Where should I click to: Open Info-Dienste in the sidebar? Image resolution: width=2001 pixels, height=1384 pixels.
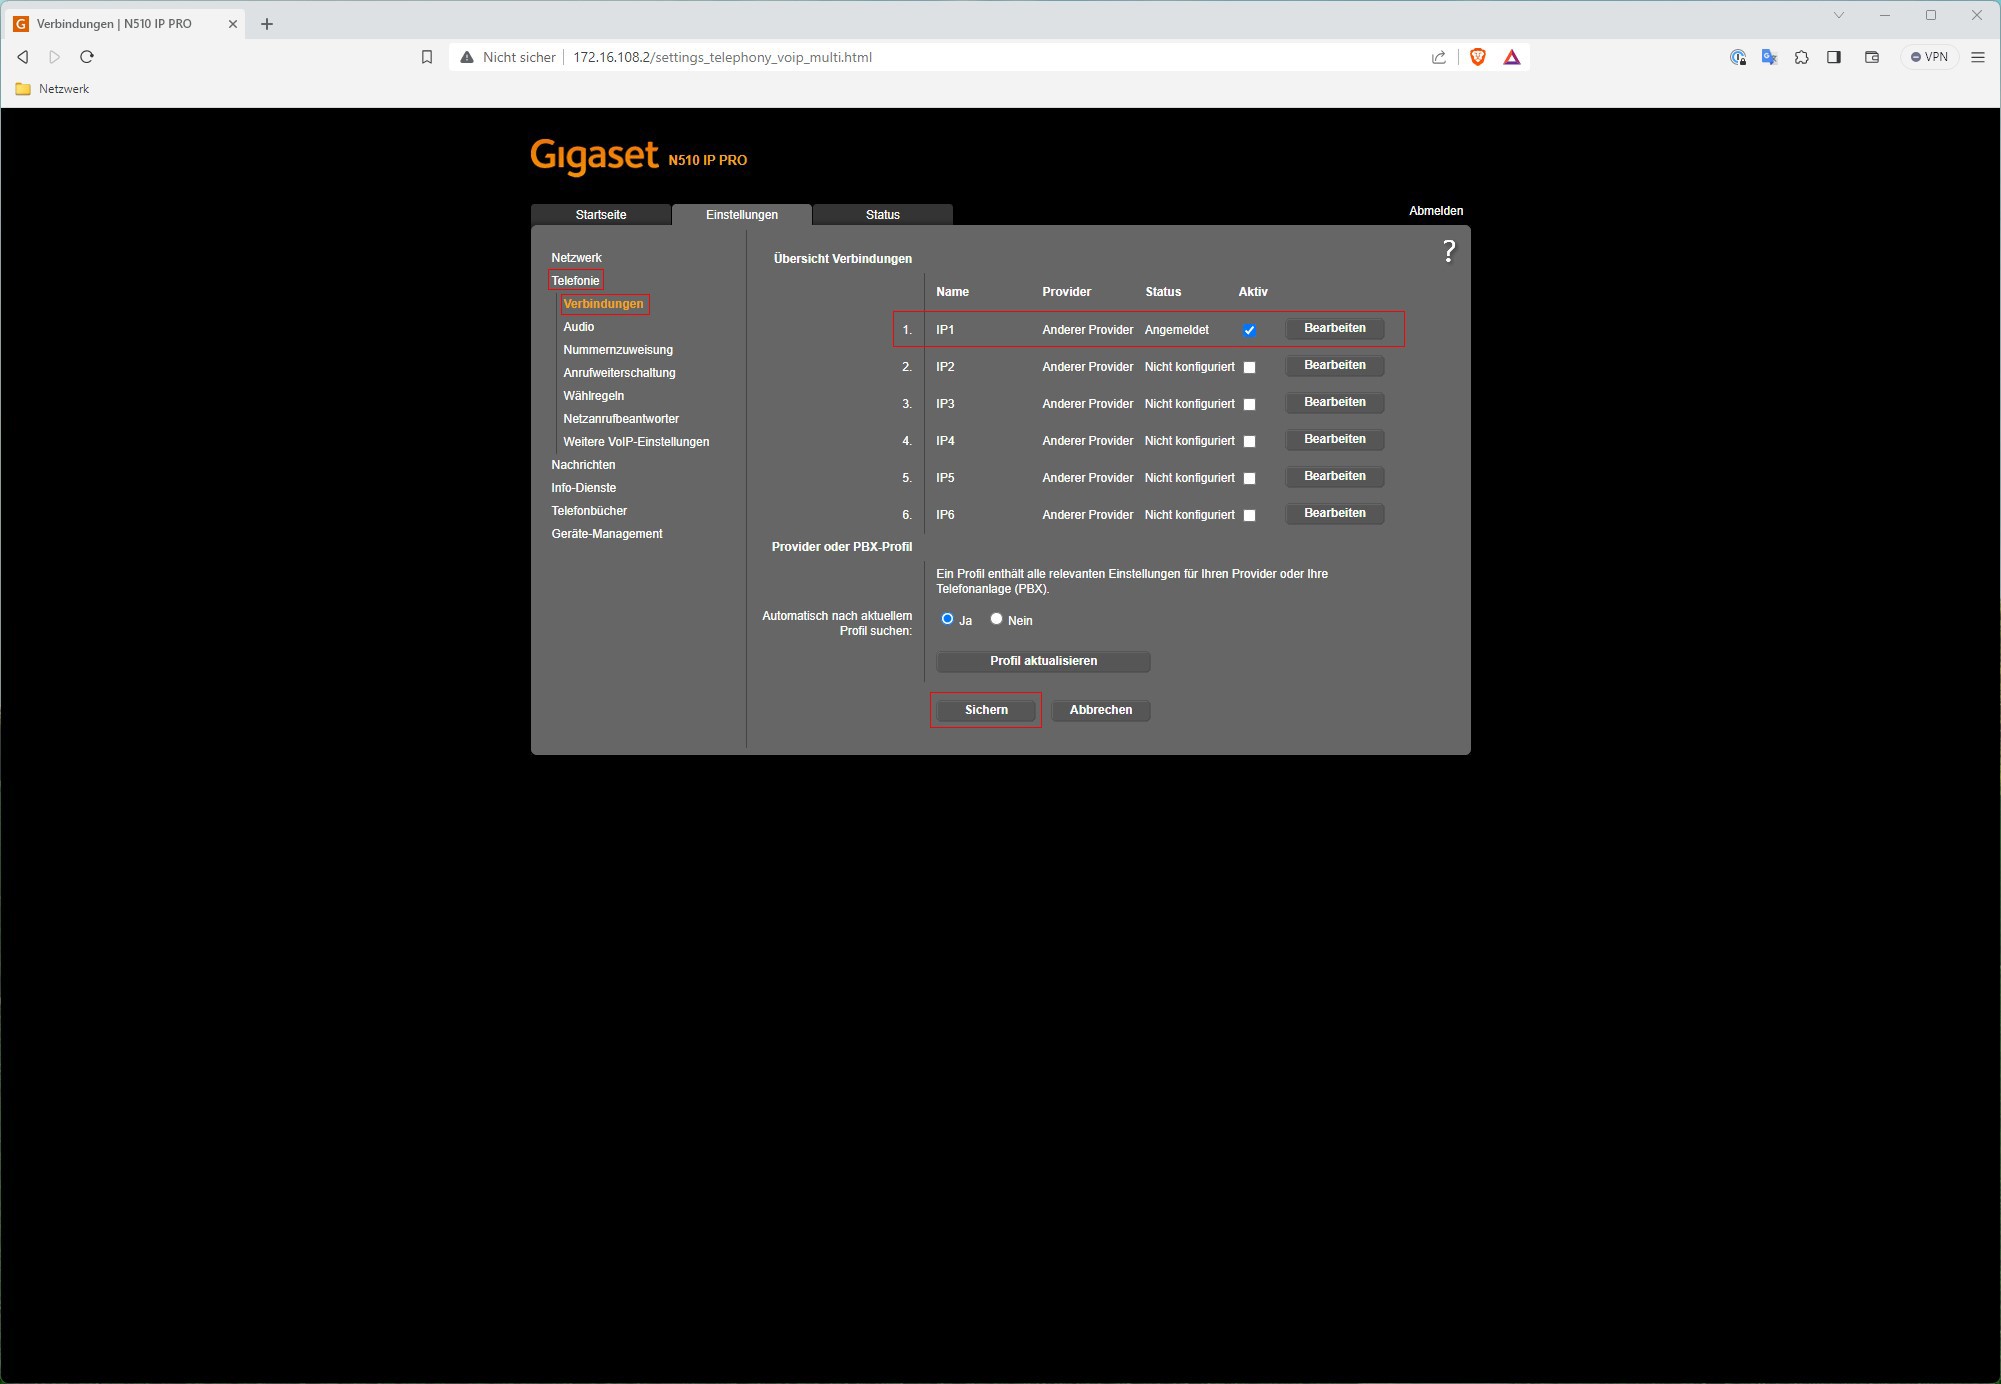583,488
